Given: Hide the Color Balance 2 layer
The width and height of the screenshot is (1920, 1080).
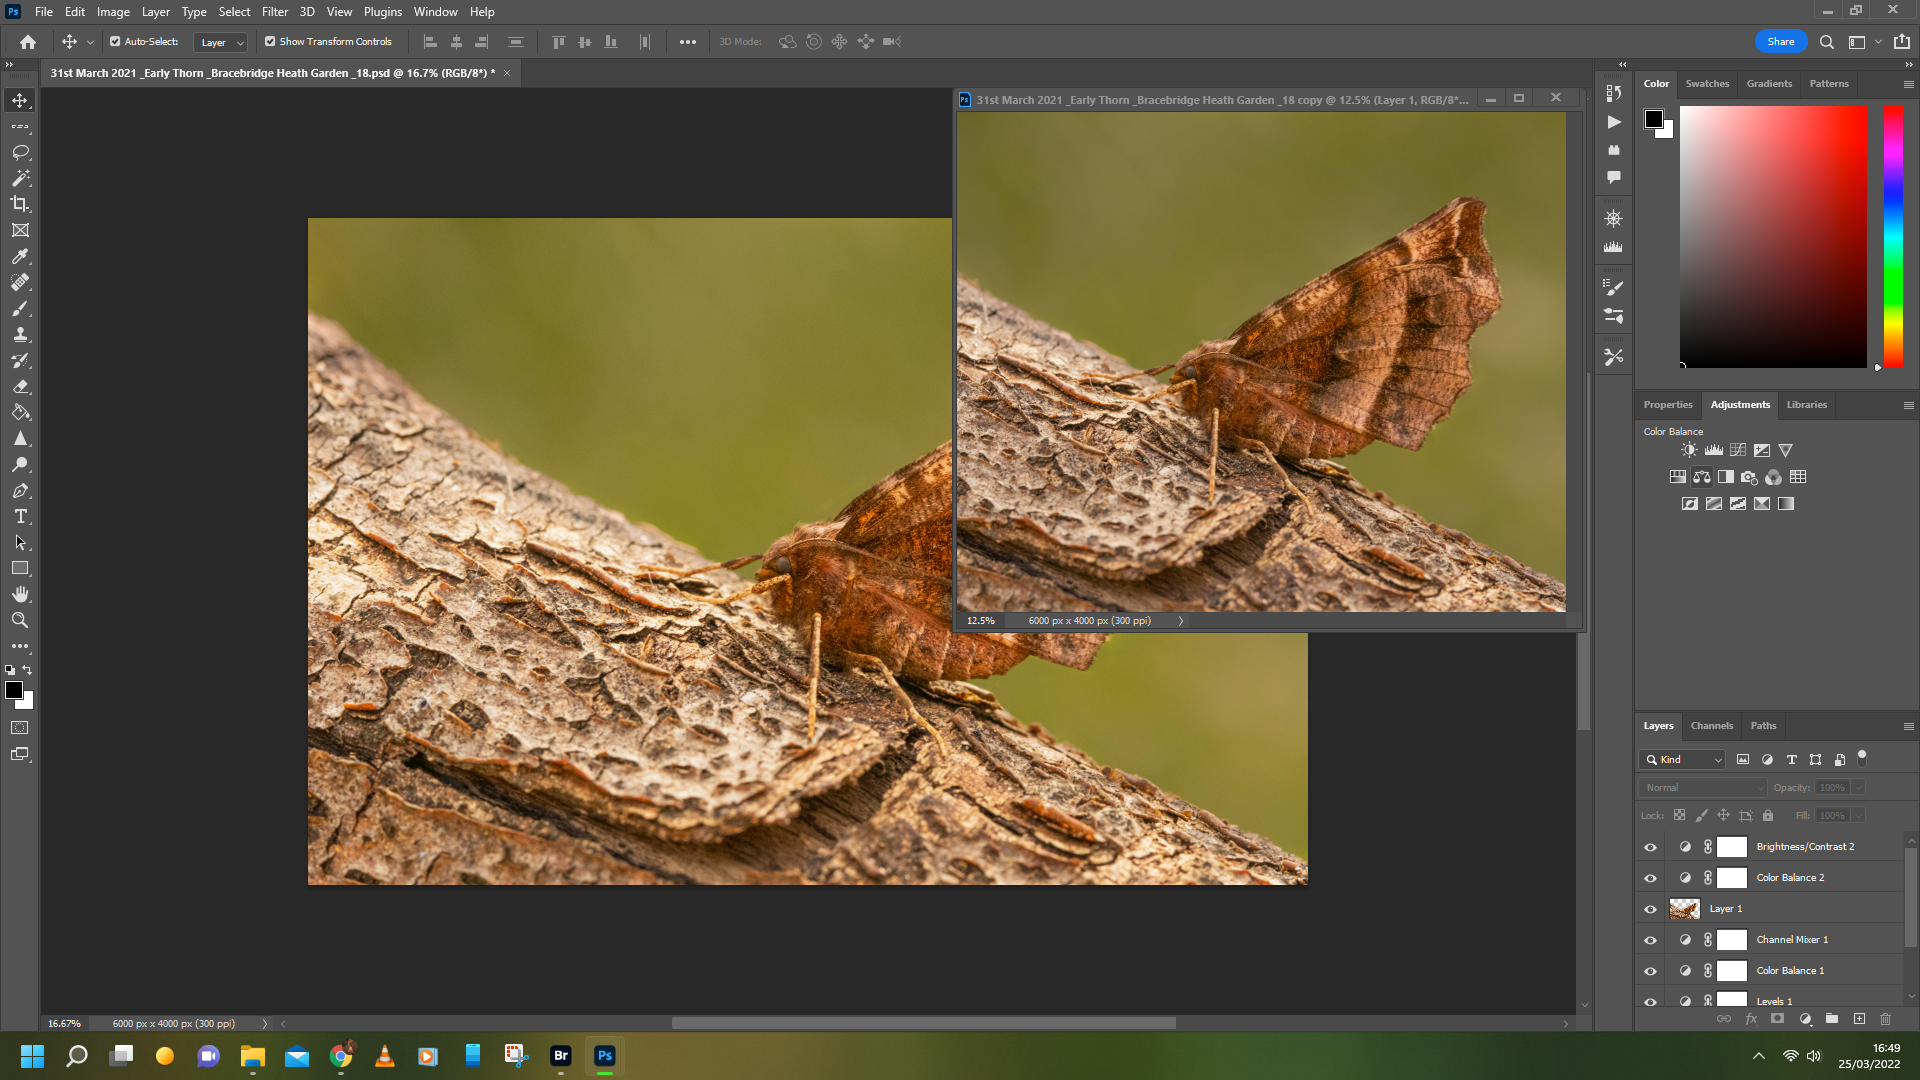Looking at the screenshot, I should 1650,878.
